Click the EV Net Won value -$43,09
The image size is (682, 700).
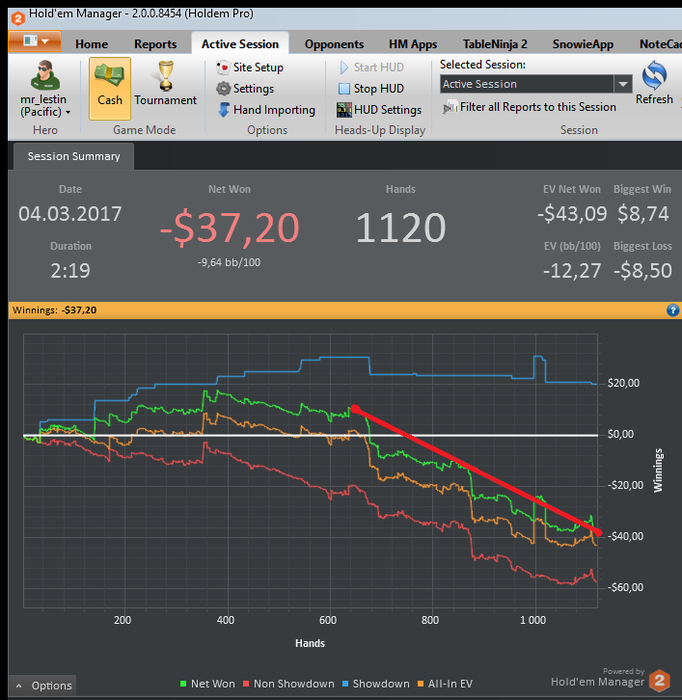[572, 214]
